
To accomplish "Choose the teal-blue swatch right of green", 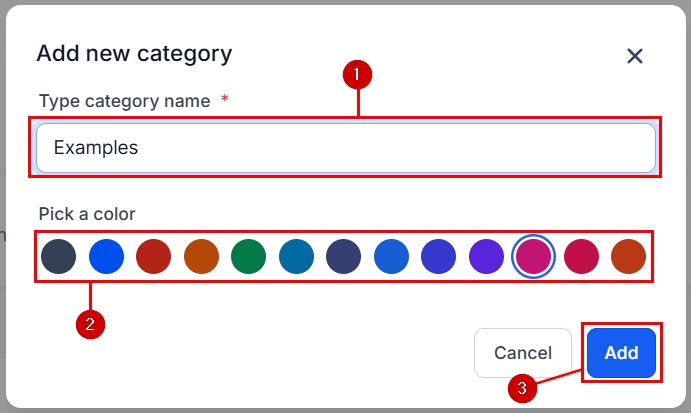I will coord(296,257).
